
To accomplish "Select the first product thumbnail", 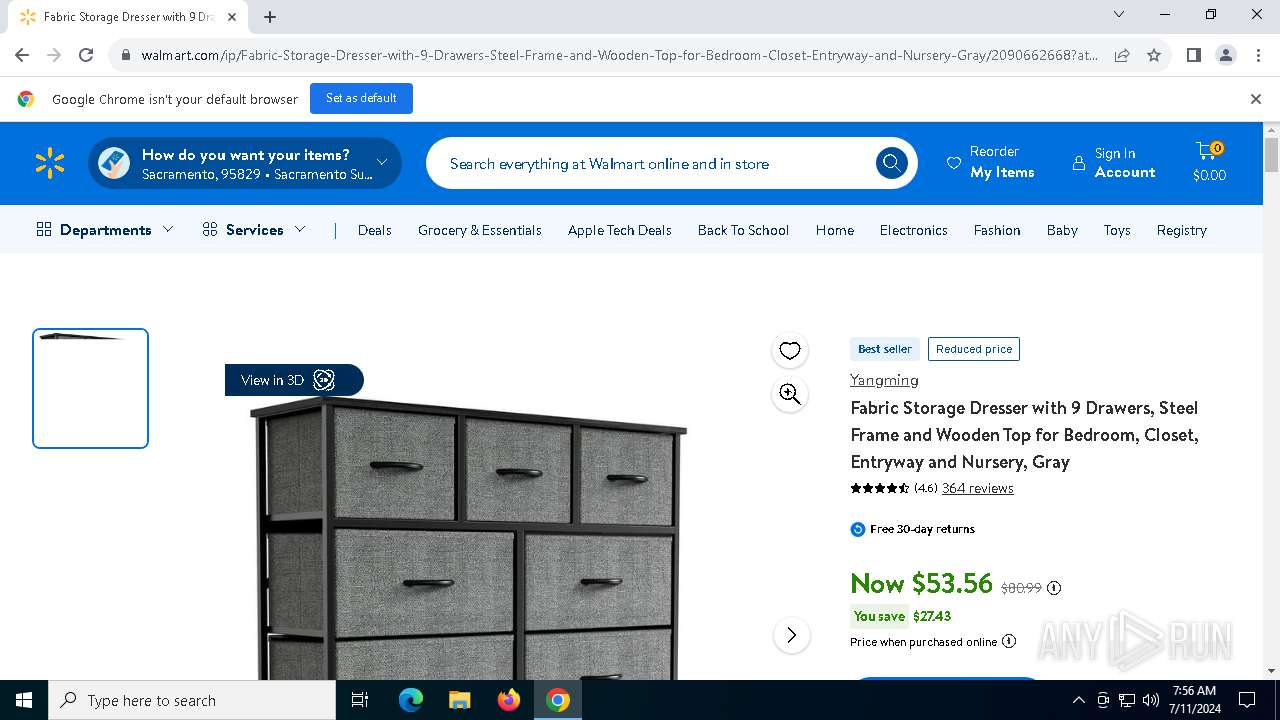I will [90, 388].
